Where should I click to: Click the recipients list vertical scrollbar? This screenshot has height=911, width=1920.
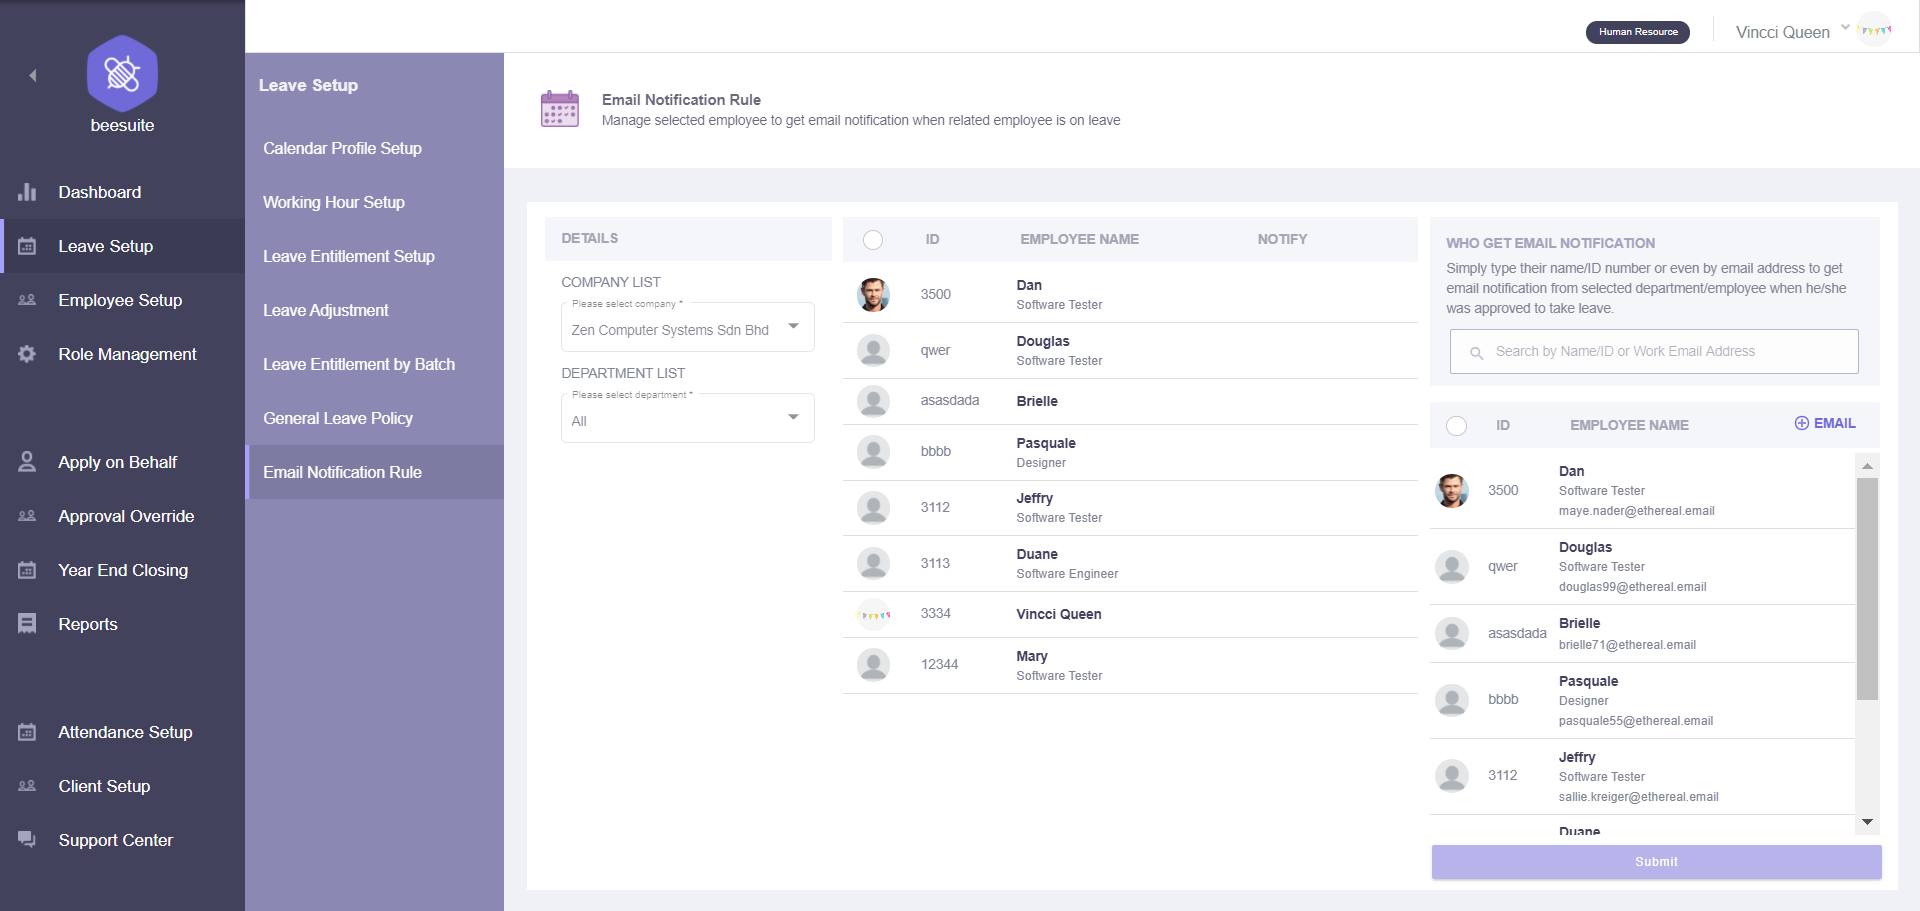coord(1867,588)
